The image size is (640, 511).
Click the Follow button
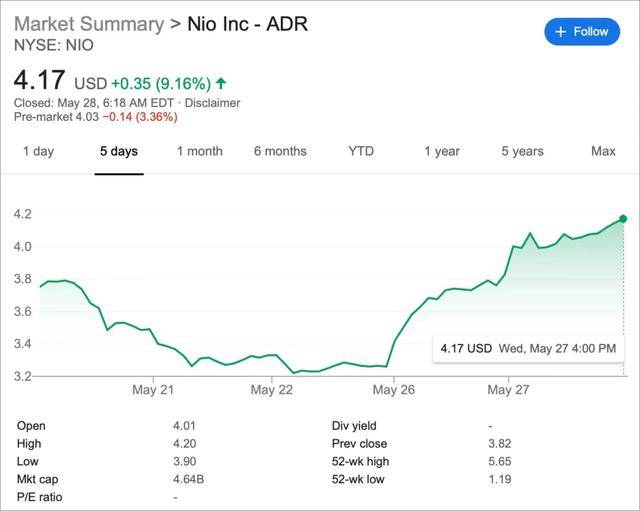click(x=582, y=32)
